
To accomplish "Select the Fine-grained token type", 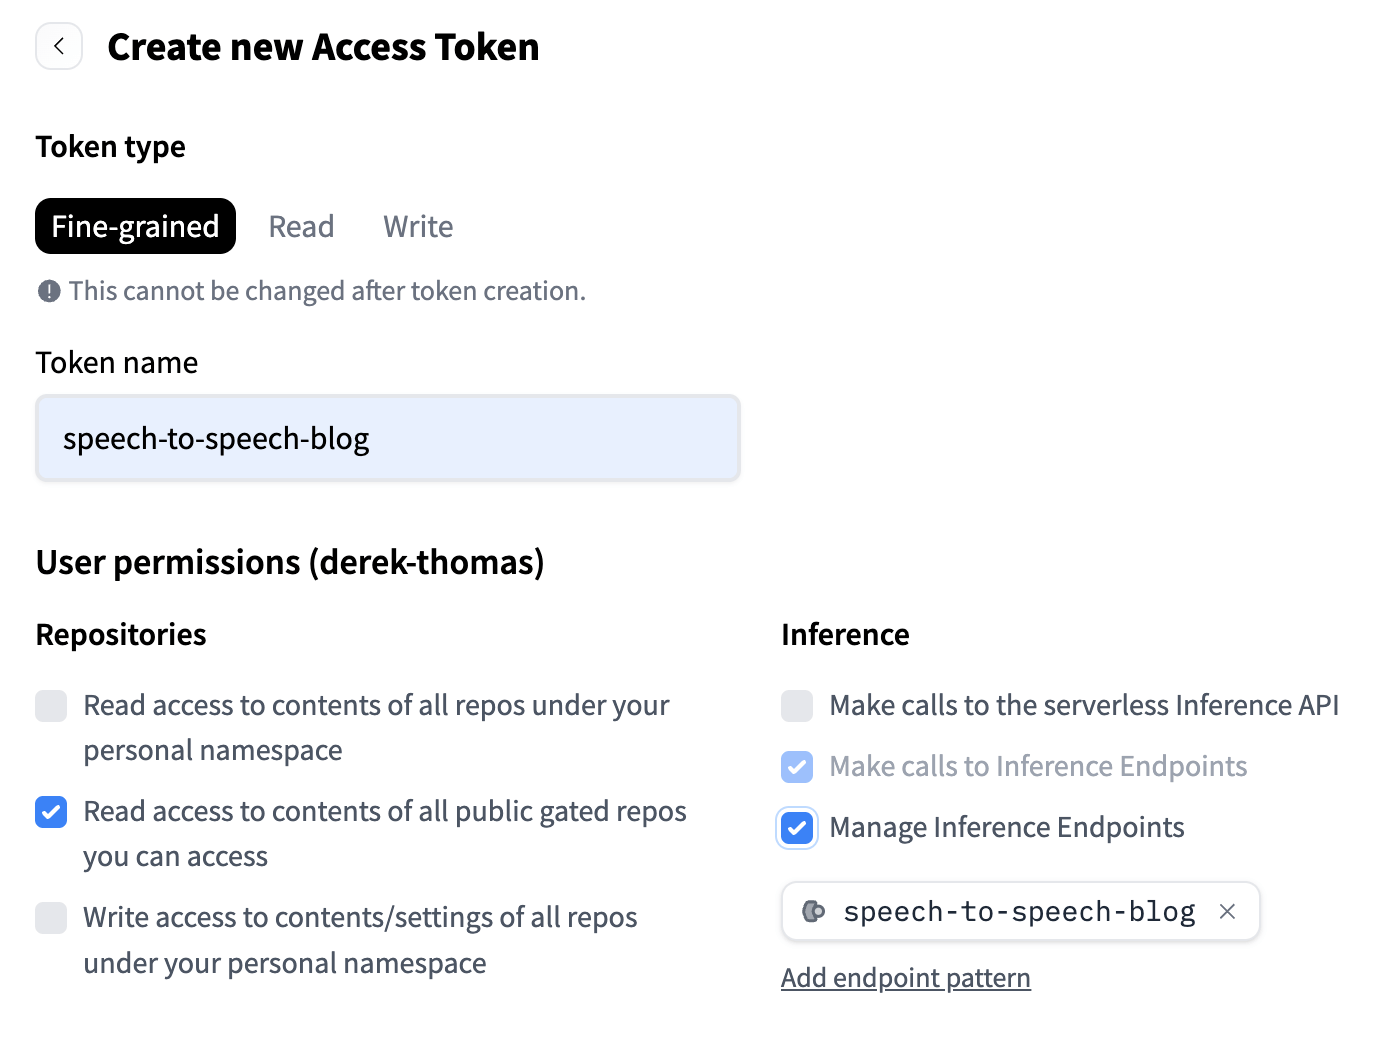I will (x=135, y=226).
